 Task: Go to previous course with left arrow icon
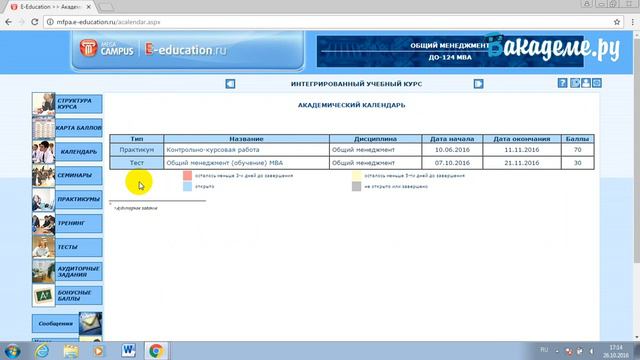pos(230,84)
